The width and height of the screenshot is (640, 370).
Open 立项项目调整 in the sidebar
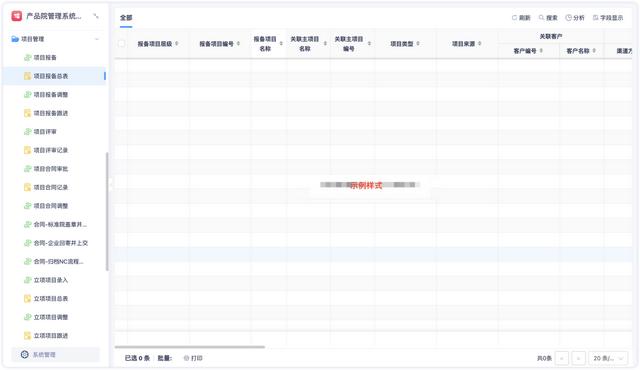51,317
